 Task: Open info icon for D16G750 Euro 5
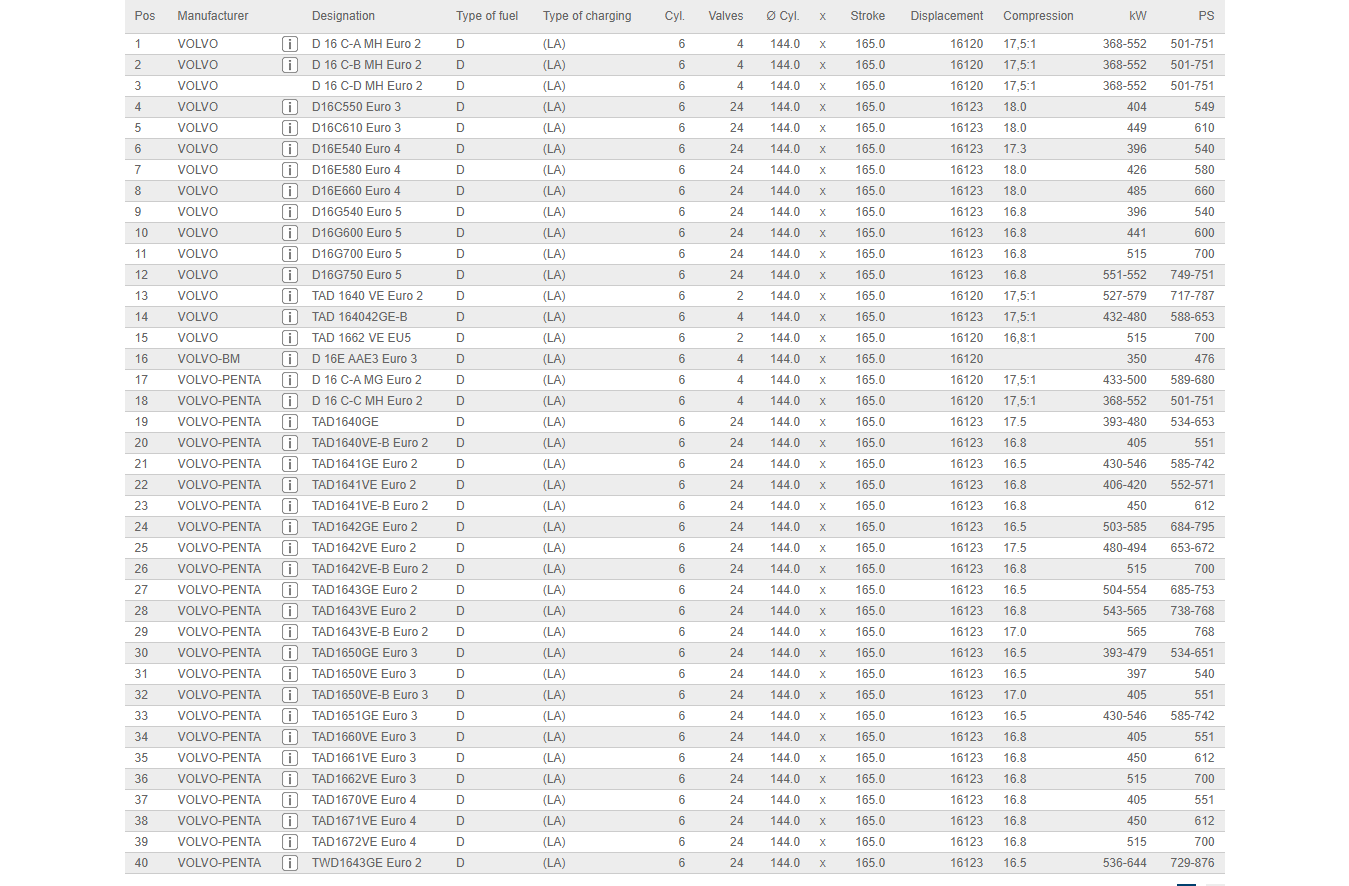coord(290,275)
